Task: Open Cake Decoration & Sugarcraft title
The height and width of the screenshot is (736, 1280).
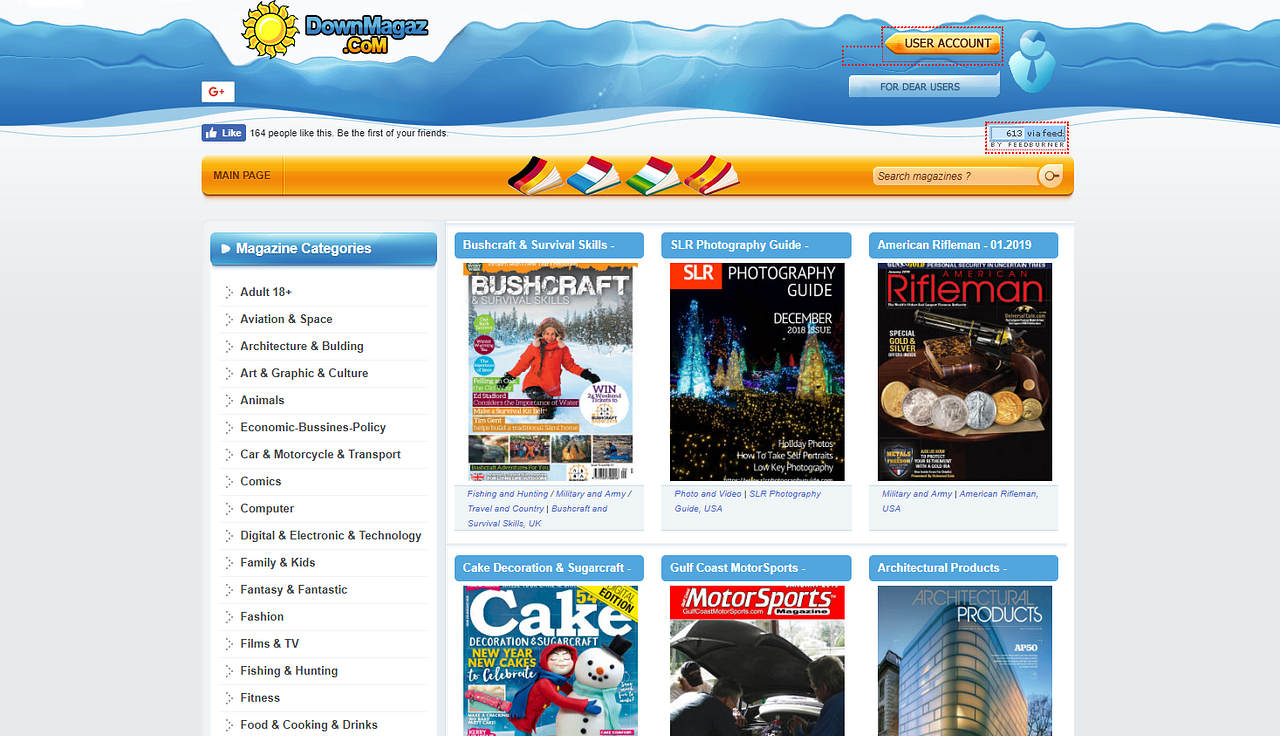Action: click(549, 568)
